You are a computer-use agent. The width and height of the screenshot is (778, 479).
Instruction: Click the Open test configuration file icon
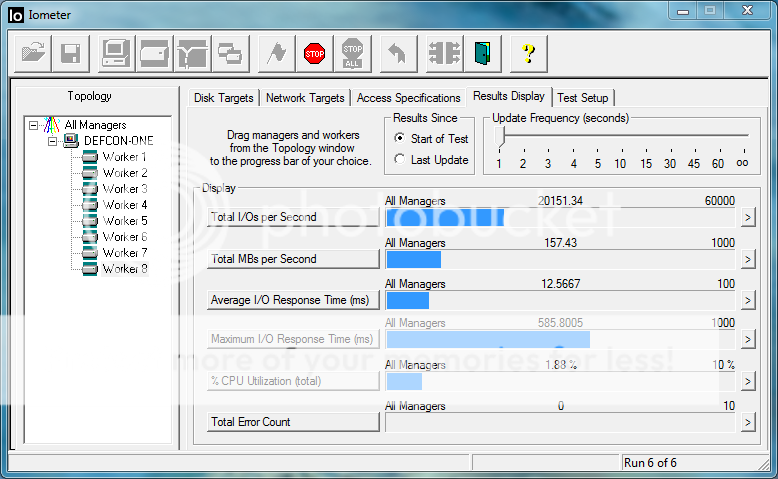[34, 54]
